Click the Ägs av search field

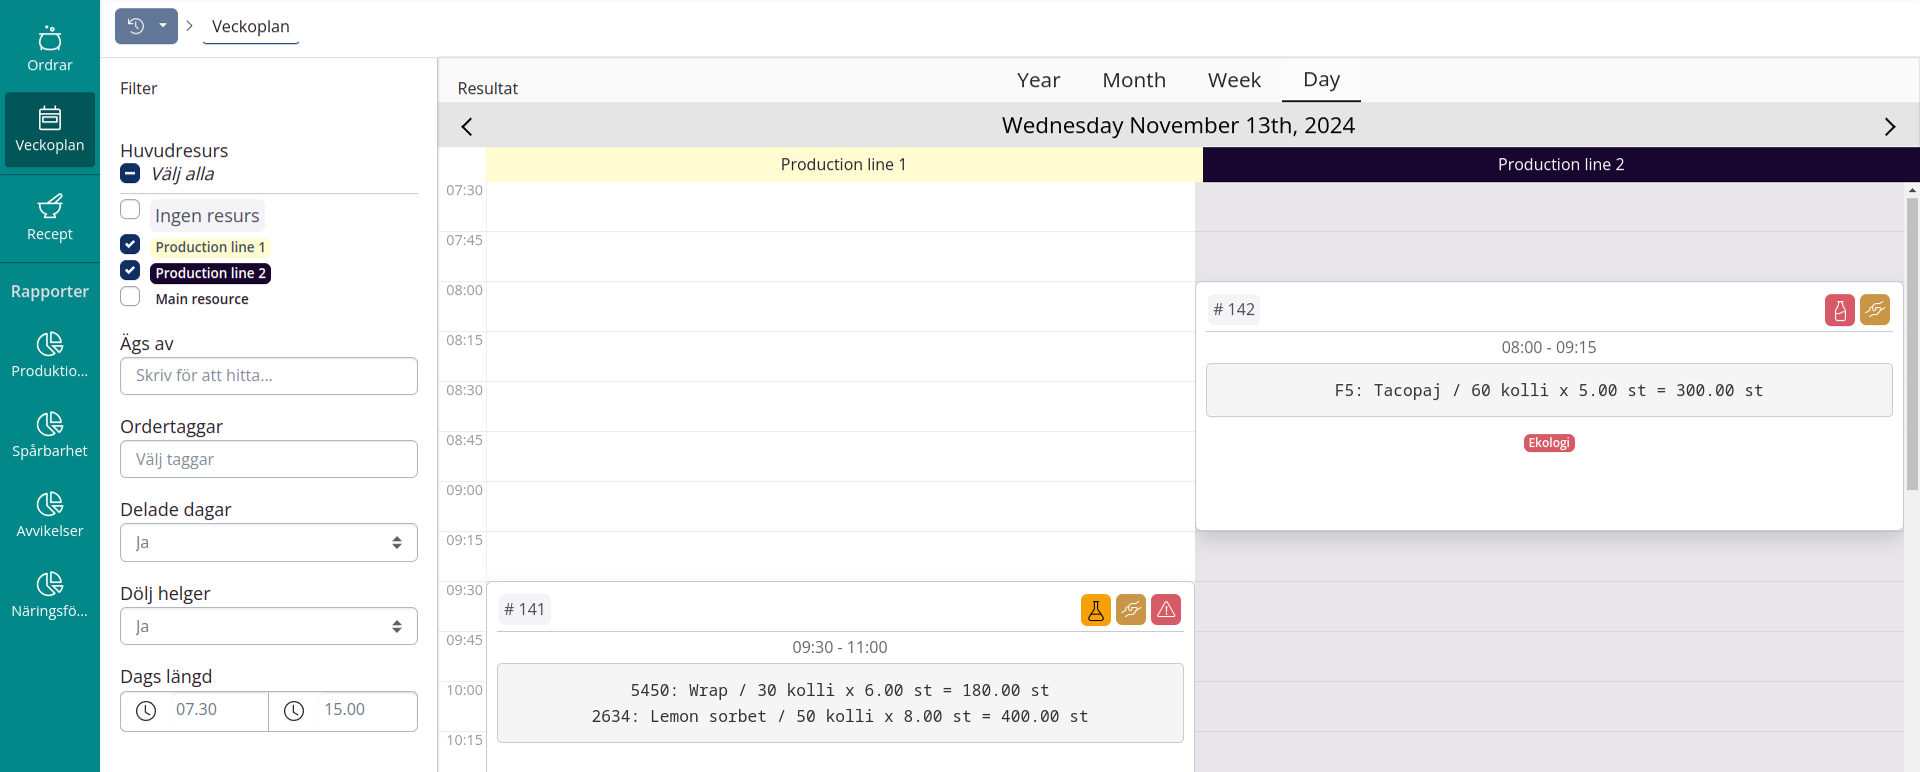pyautogui.click(x=268, y=376)
